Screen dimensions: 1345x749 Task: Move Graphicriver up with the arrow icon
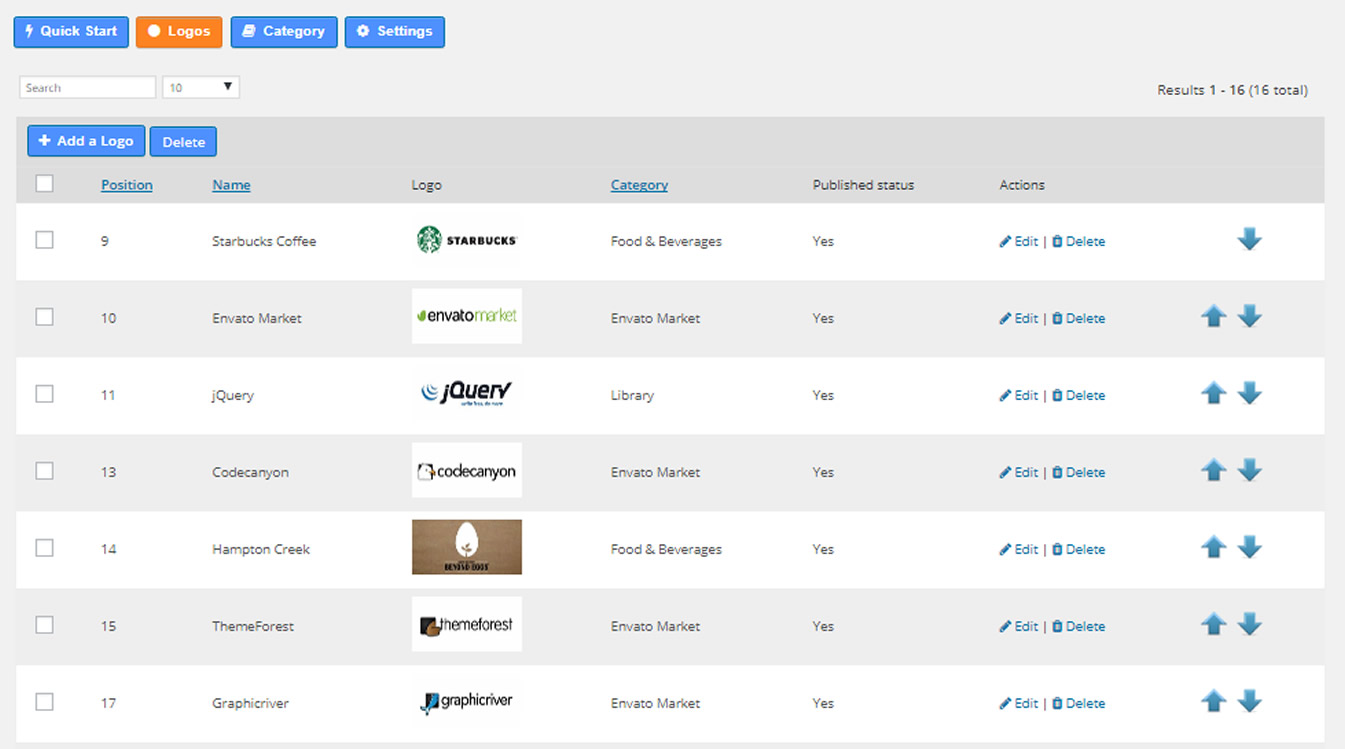click(x=1213, y=702)
